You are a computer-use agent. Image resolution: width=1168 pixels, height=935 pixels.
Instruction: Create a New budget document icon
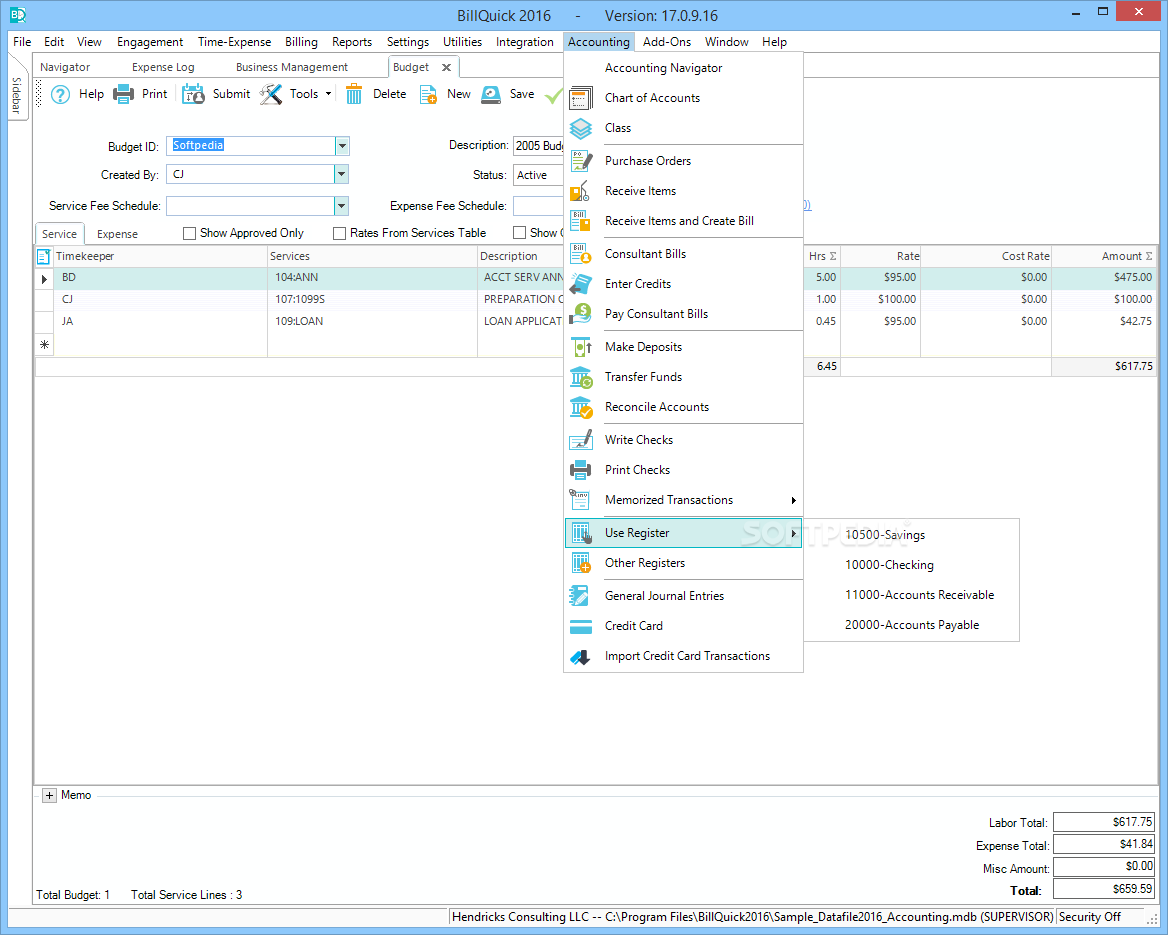[428, 95]
